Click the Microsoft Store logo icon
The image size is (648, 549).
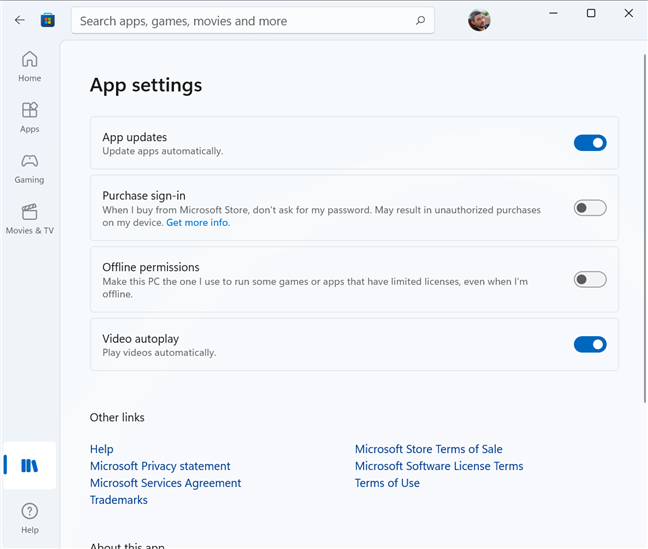coord(48,20)
